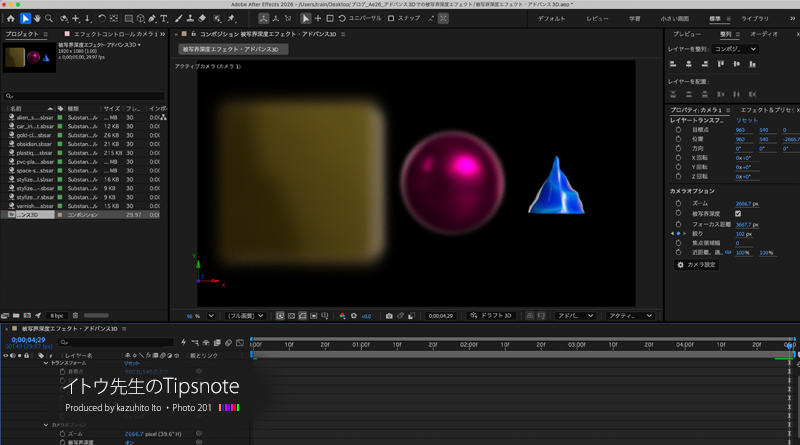
Task: Select the Rectangle shape tool
Action: [x=129, y=18]
